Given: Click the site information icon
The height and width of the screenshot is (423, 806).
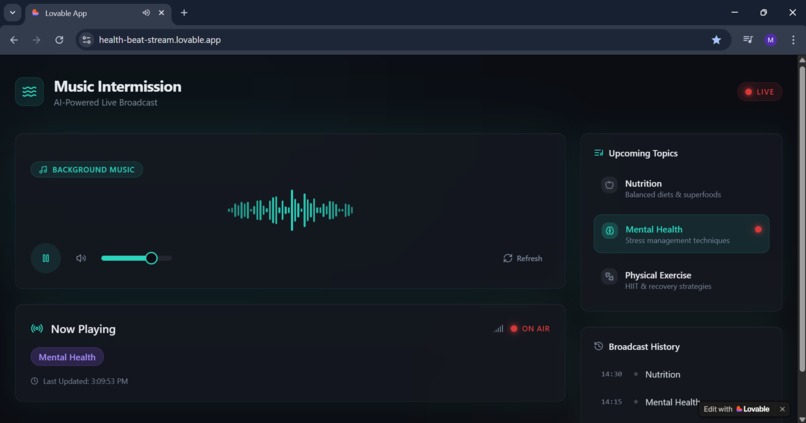Looking at the screenshot, I should click(x=86, y=40).
